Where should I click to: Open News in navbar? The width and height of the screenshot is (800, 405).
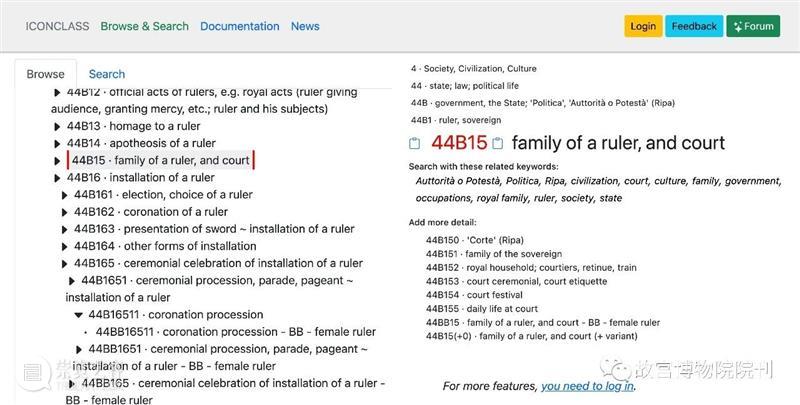(x=305, y=26)
